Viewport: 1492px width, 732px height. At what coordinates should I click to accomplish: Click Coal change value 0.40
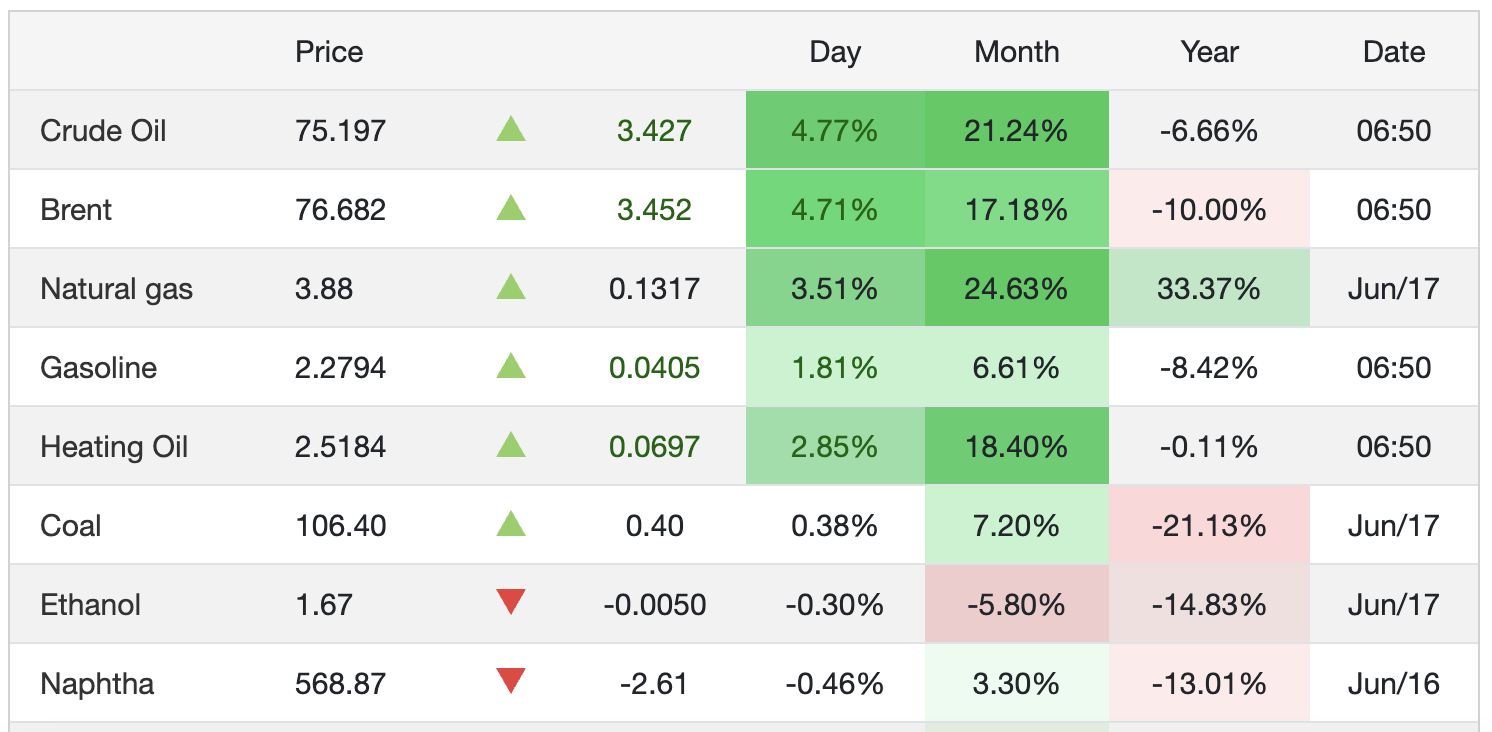tap(654, 526)
